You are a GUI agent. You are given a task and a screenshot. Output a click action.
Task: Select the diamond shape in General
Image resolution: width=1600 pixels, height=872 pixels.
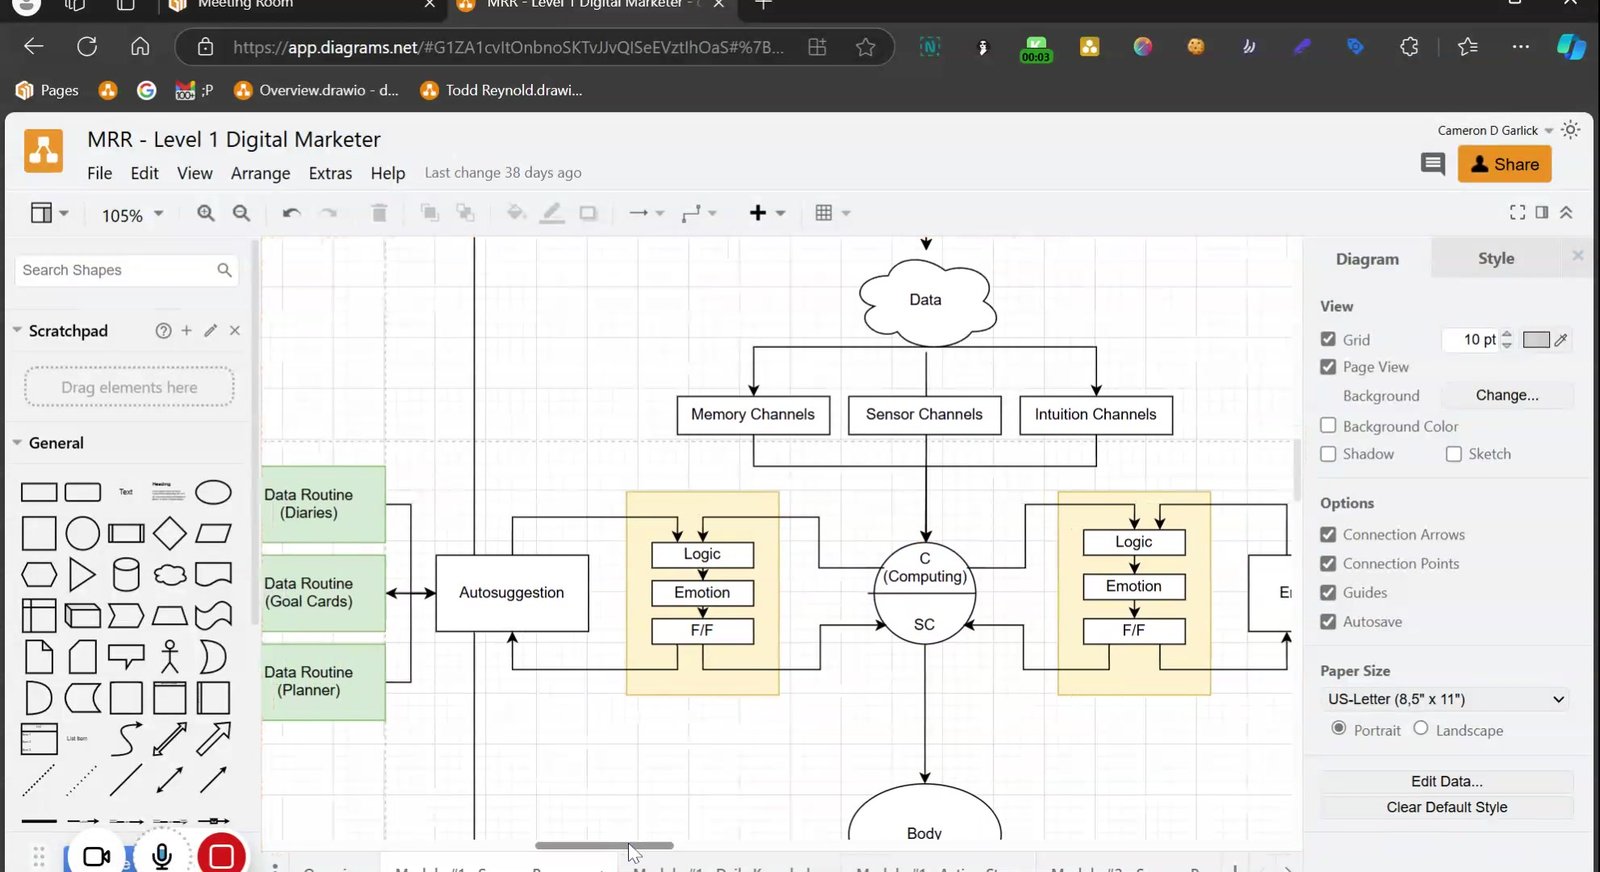[x=169, y=534]
